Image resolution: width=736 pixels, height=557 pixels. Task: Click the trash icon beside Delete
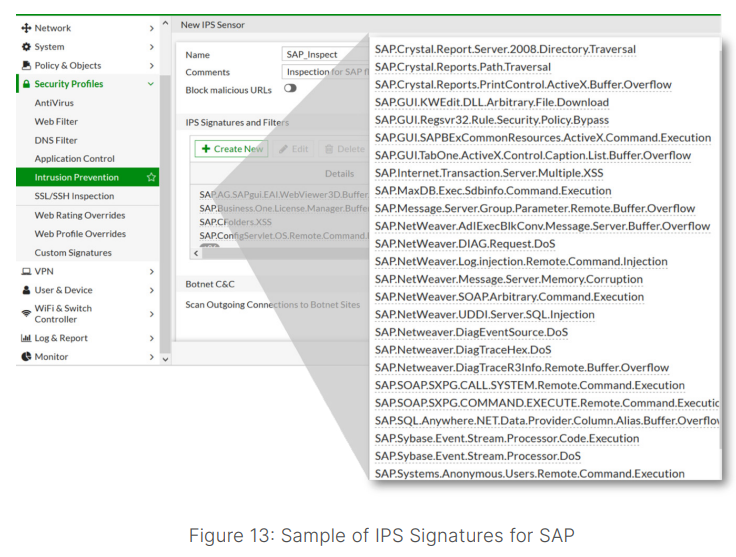[329, 149]
